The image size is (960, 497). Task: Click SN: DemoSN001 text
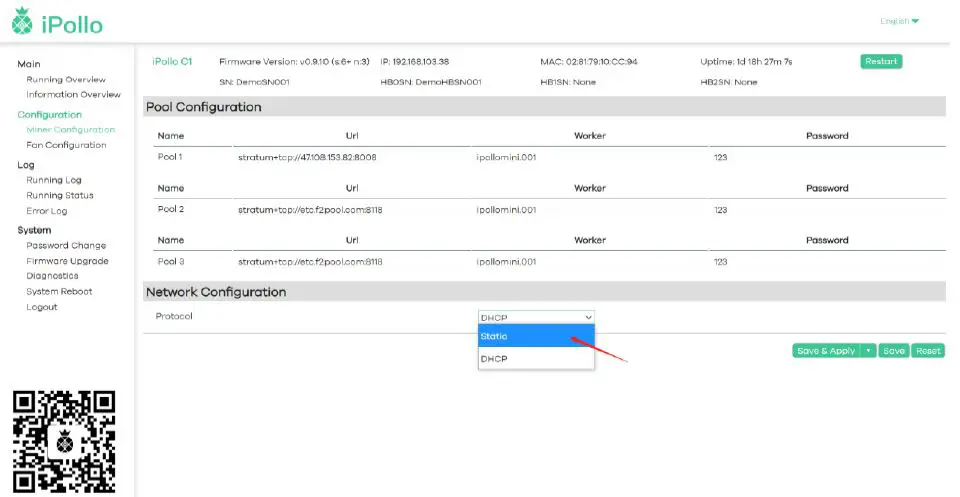[x=254, y=81]
